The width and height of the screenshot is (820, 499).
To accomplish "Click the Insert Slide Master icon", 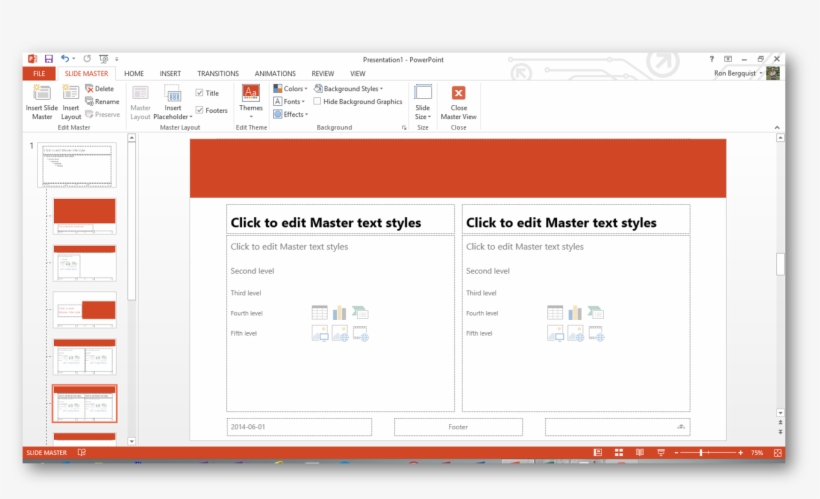I will point(42,93).
